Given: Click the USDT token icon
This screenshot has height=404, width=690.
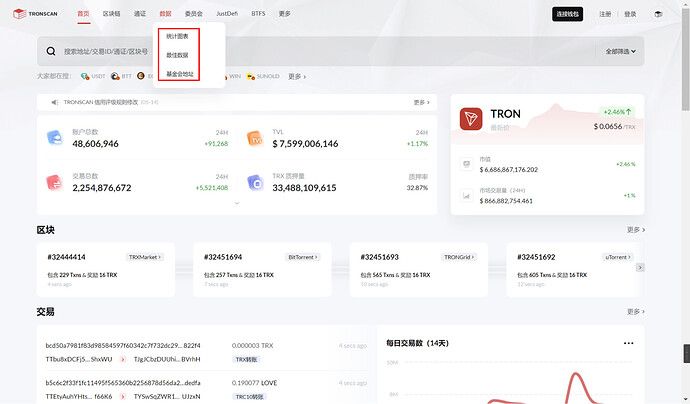Looking at the screenshot, I should pos(85,76).
